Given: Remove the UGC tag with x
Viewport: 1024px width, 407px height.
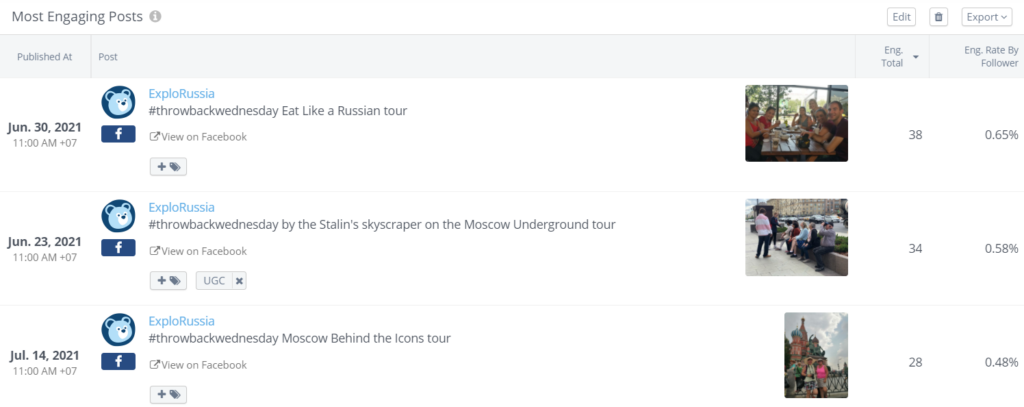Looking at the screenshot, I should pos(239,281).
